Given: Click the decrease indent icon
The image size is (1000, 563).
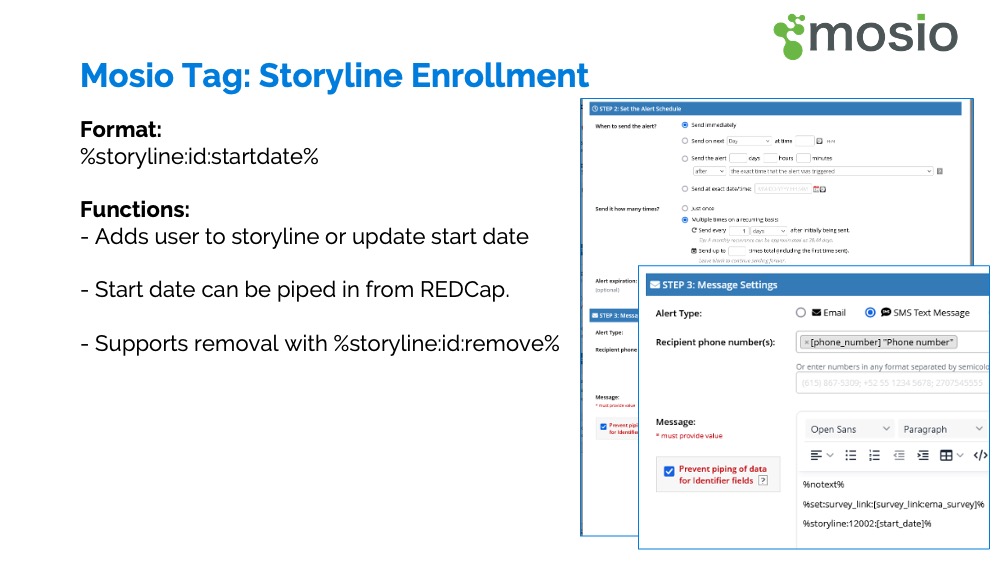Looking at the screenshot, I should (x=899, y=455).
